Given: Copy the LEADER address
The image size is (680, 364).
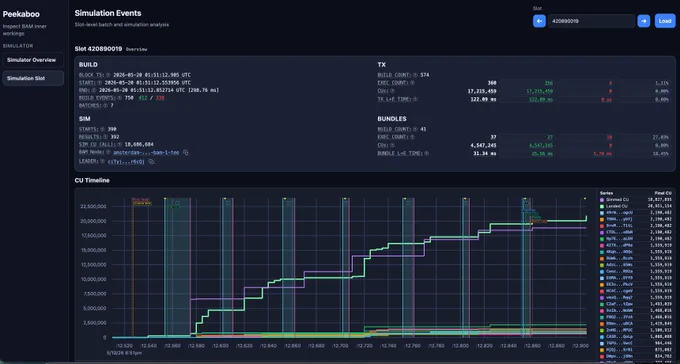Looking at the screenshot, I should tap(151, 161).
